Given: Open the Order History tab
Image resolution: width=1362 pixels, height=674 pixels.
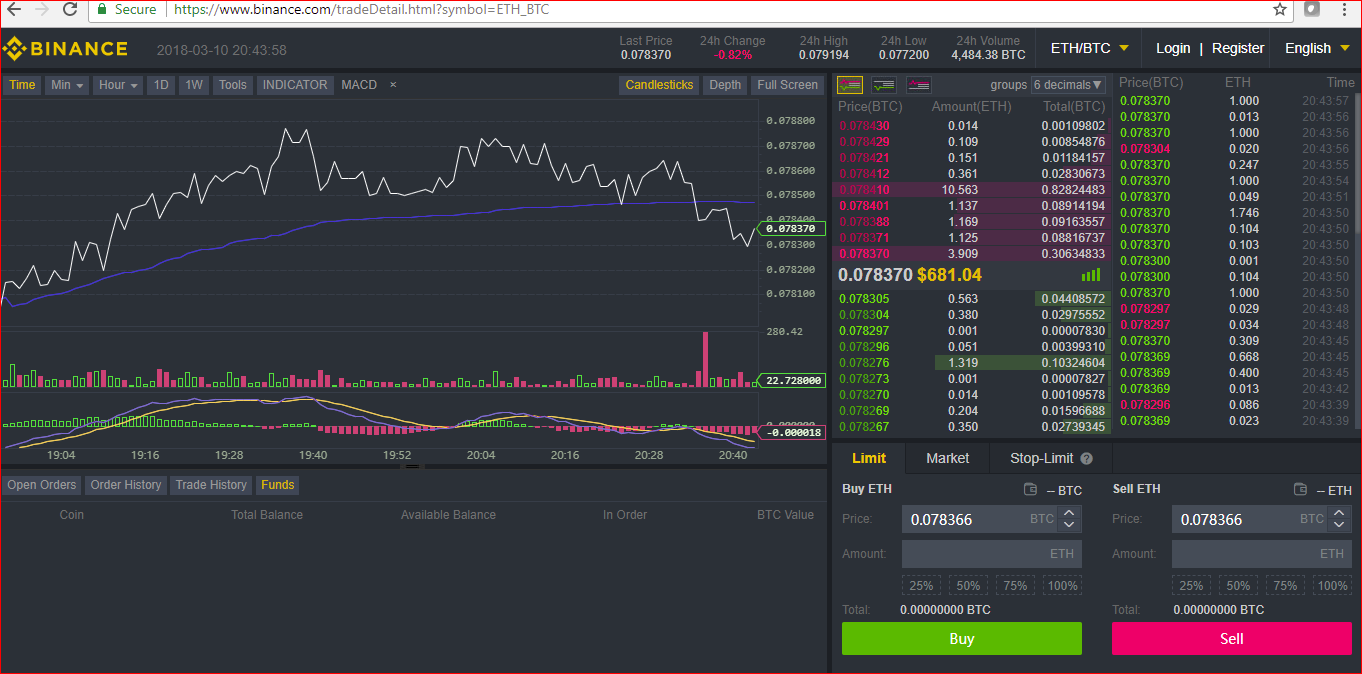Looking at the screenshot, I should tap(126, 485).
